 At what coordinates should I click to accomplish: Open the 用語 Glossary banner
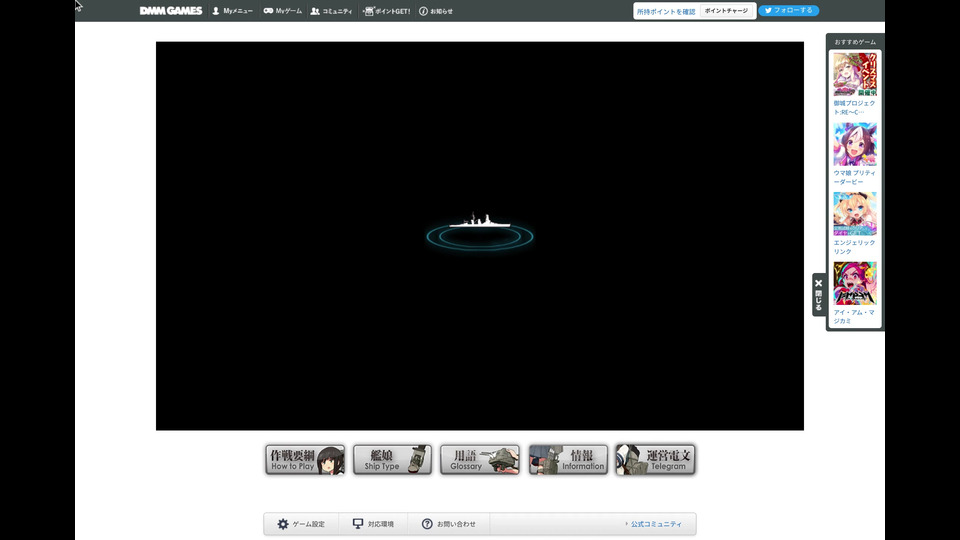tap(480, 460)
